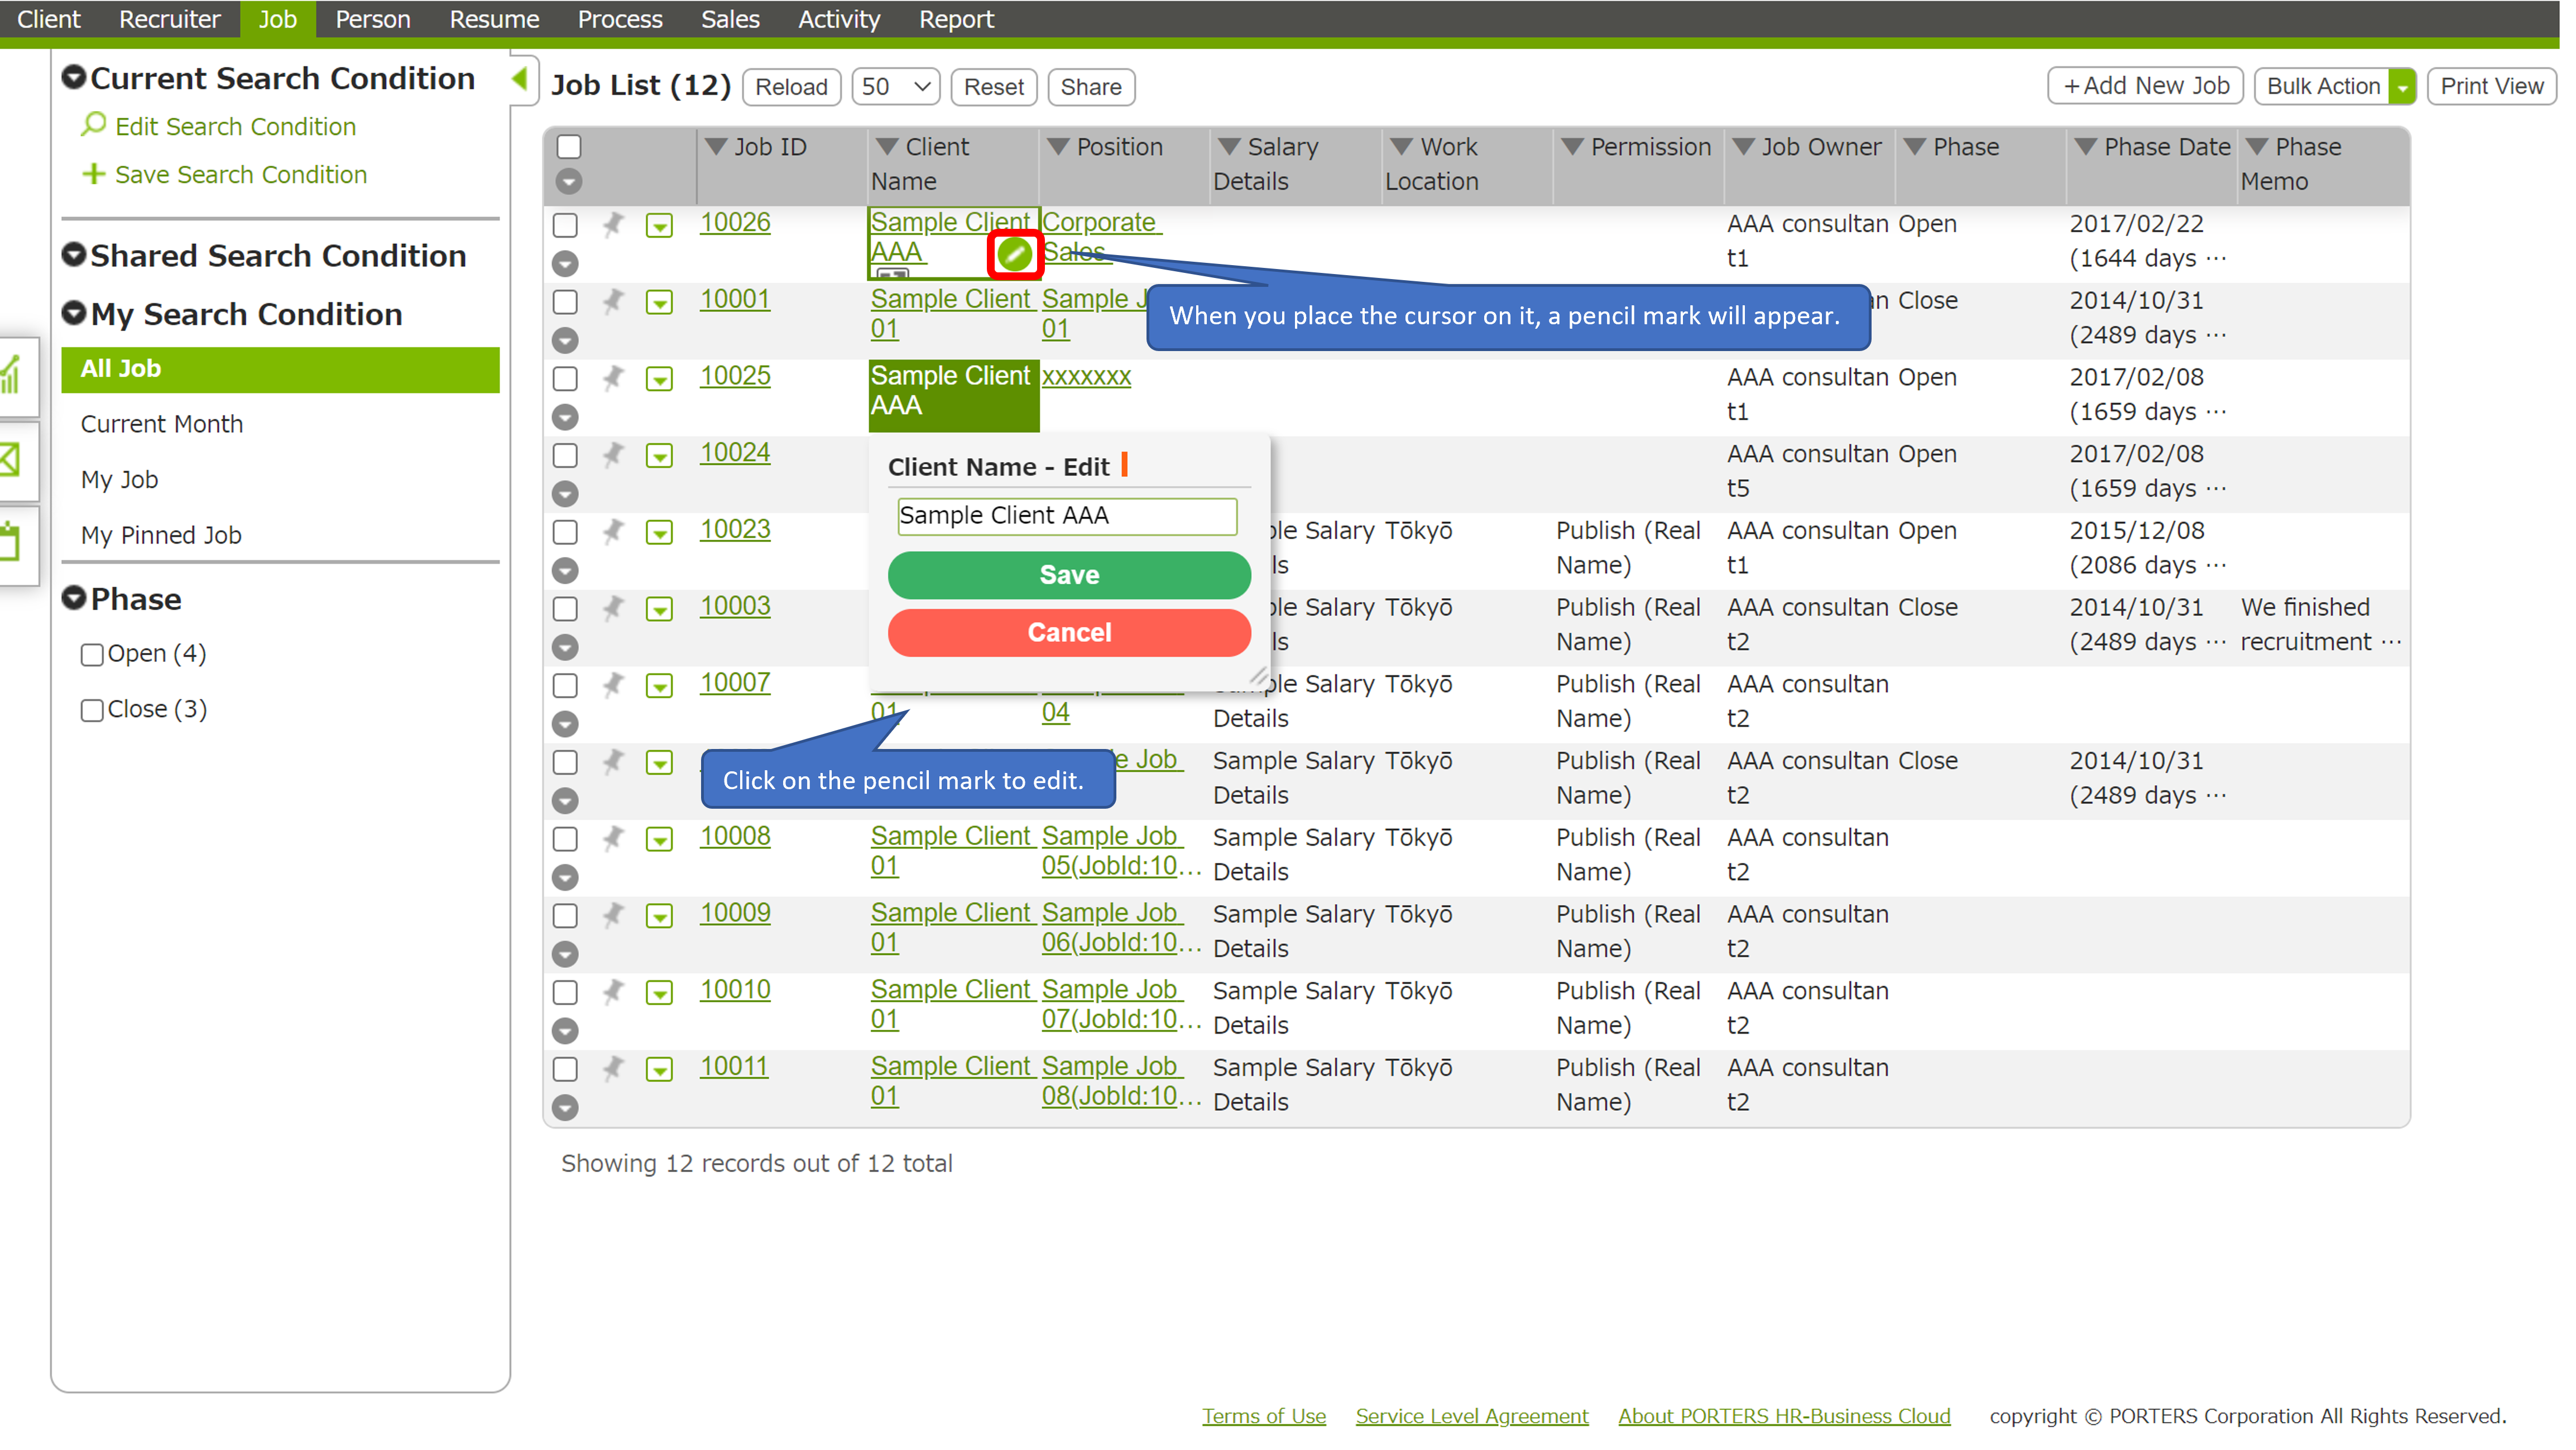
Task: Check the select-all checkbox in table header
Action: tap(569, 147)
